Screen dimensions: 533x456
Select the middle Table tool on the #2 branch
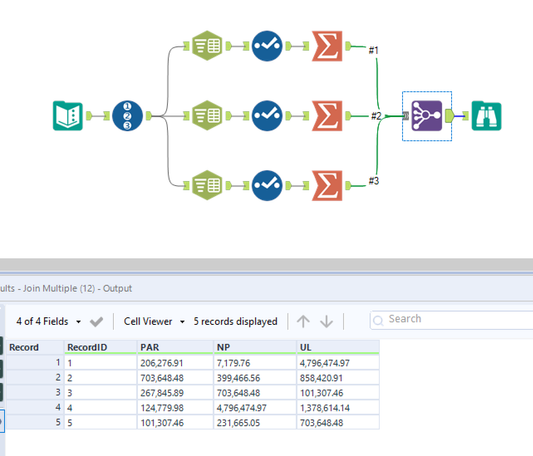207,116
